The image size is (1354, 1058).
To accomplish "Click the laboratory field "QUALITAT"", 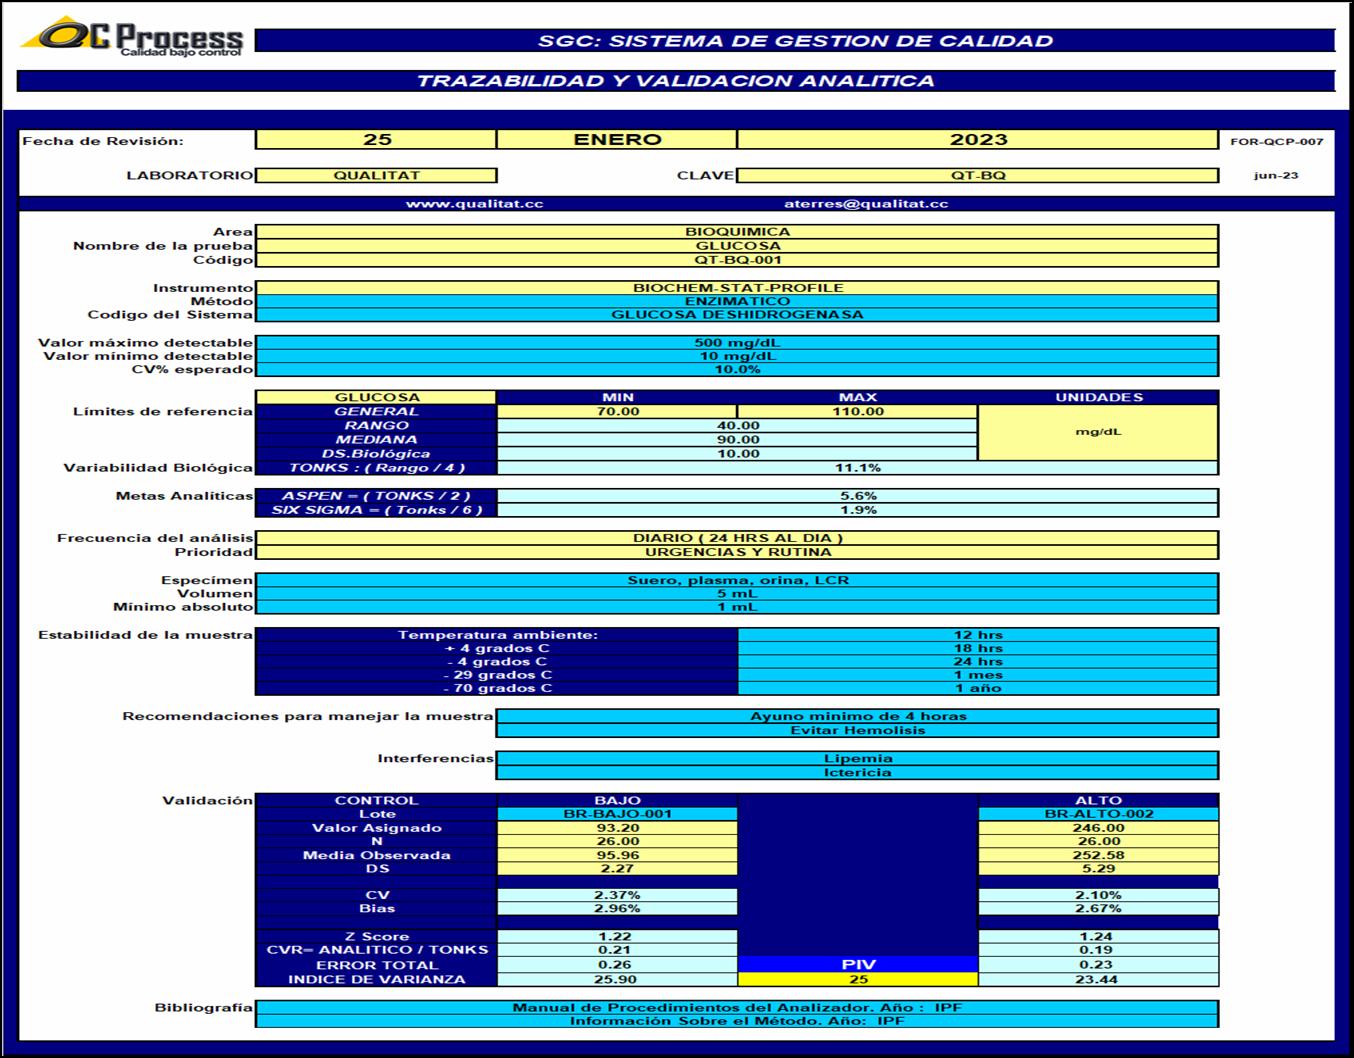I will (376, 175).
